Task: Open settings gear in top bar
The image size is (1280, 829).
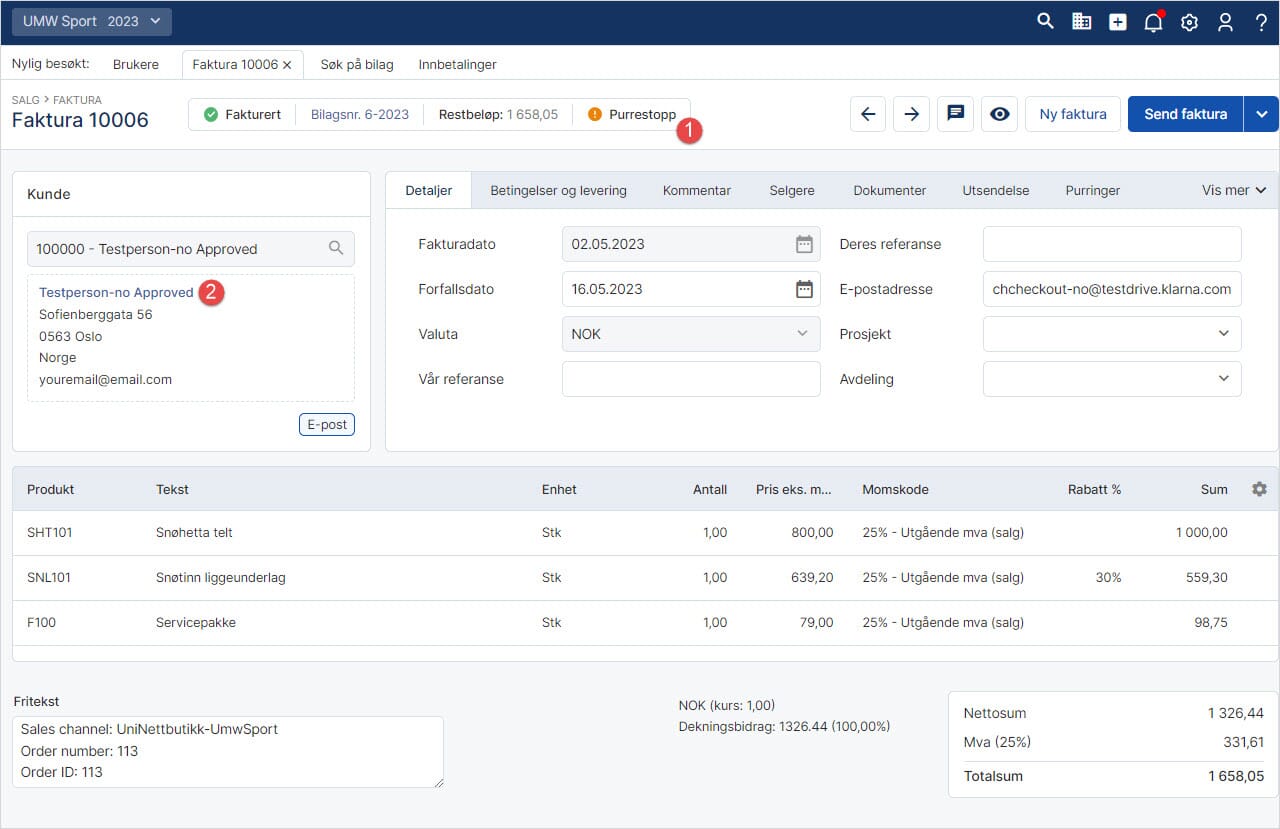Action: [1189, 22]
